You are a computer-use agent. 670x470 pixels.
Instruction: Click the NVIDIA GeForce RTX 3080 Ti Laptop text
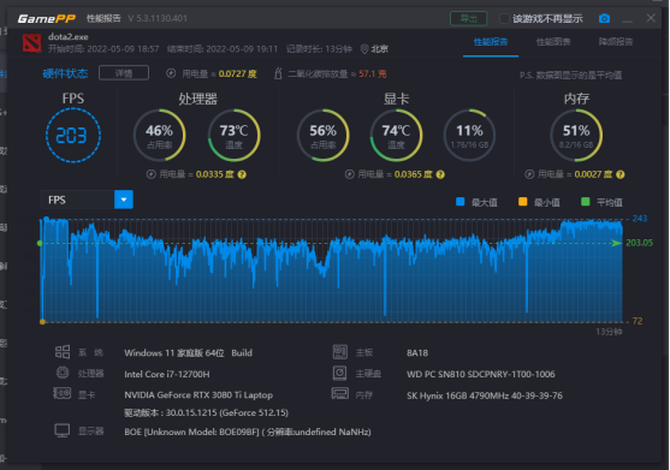pyautogui.click(x=198, y=395)
